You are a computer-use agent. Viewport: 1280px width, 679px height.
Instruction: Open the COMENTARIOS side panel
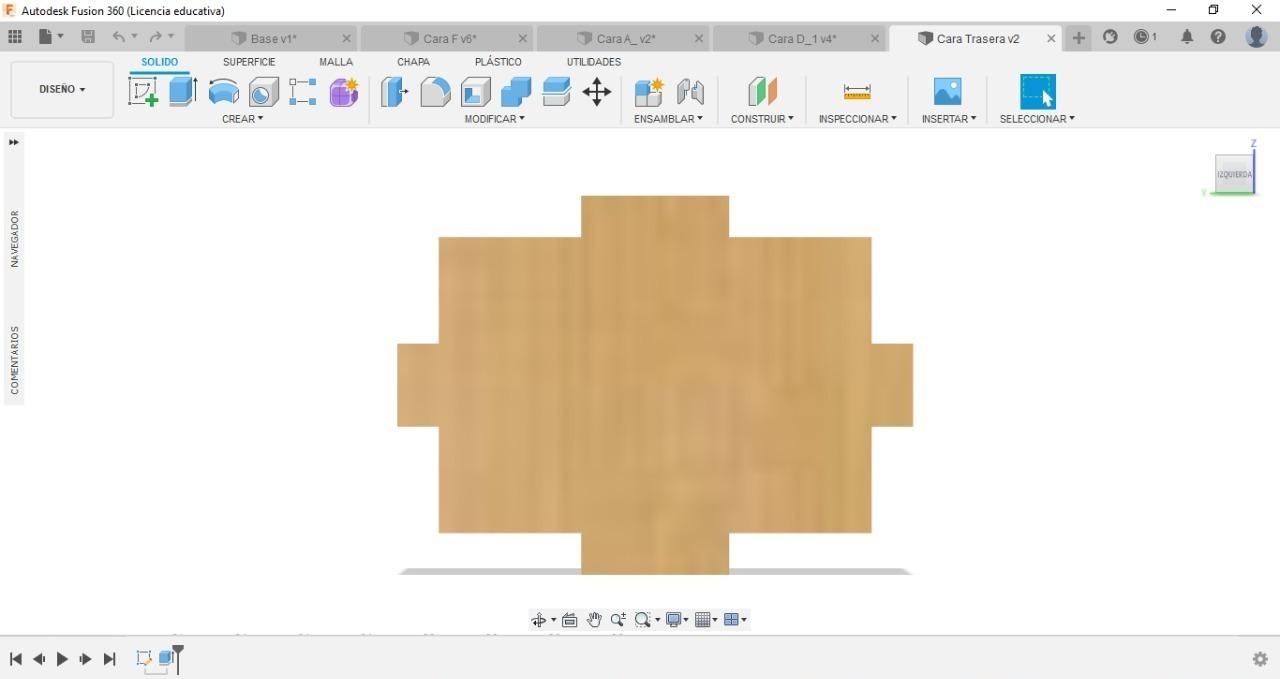[15, 360]
